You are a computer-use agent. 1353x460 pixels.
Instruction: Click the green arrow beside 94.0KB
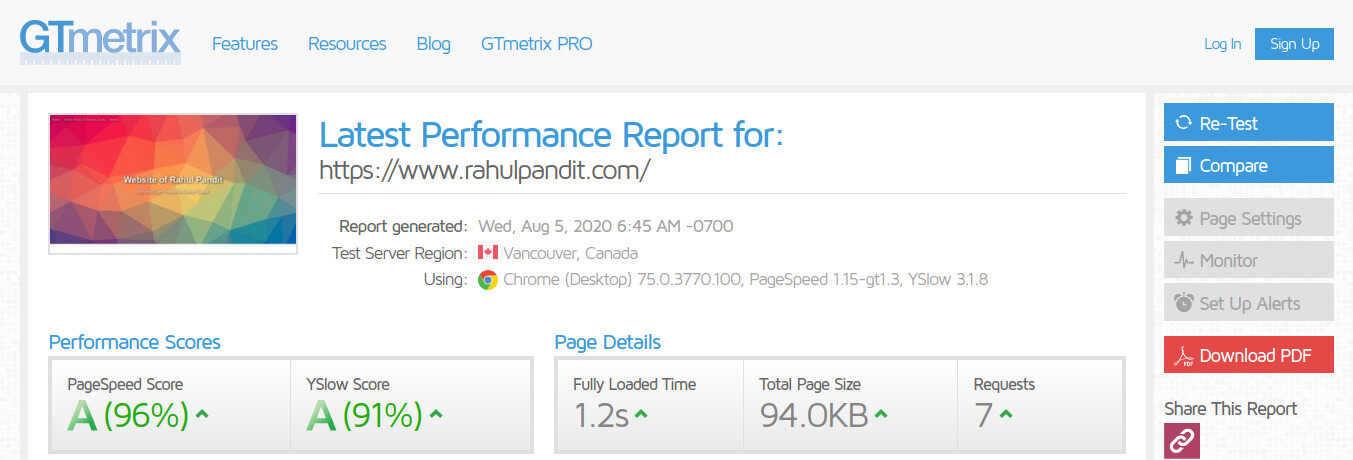[x=882, y=414]
